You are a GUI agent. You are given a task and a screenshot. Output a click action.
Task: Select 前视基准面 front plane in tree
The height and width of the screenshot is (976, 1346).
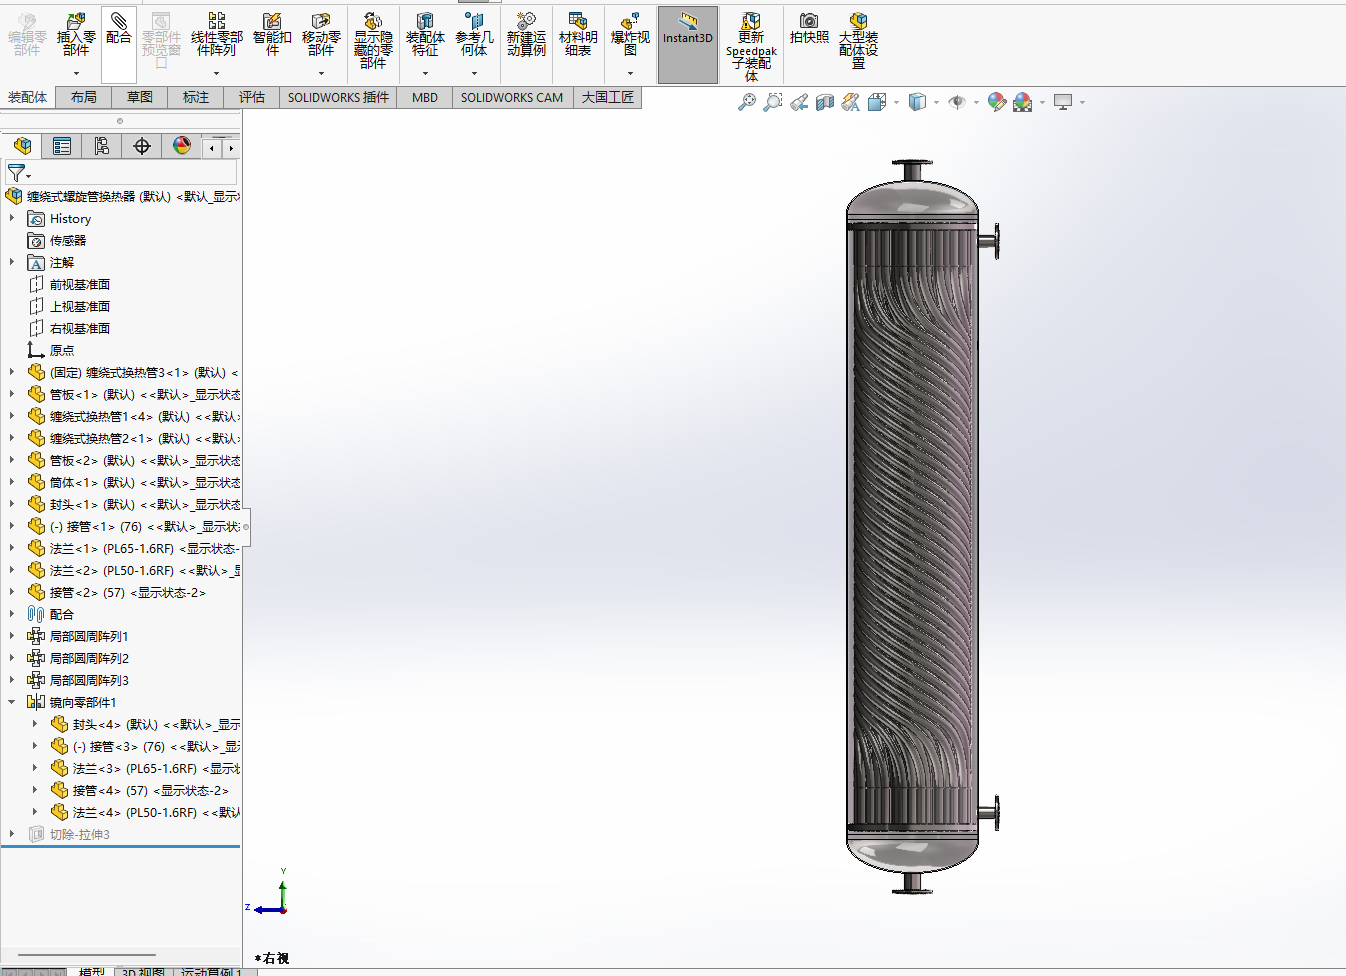80,284
